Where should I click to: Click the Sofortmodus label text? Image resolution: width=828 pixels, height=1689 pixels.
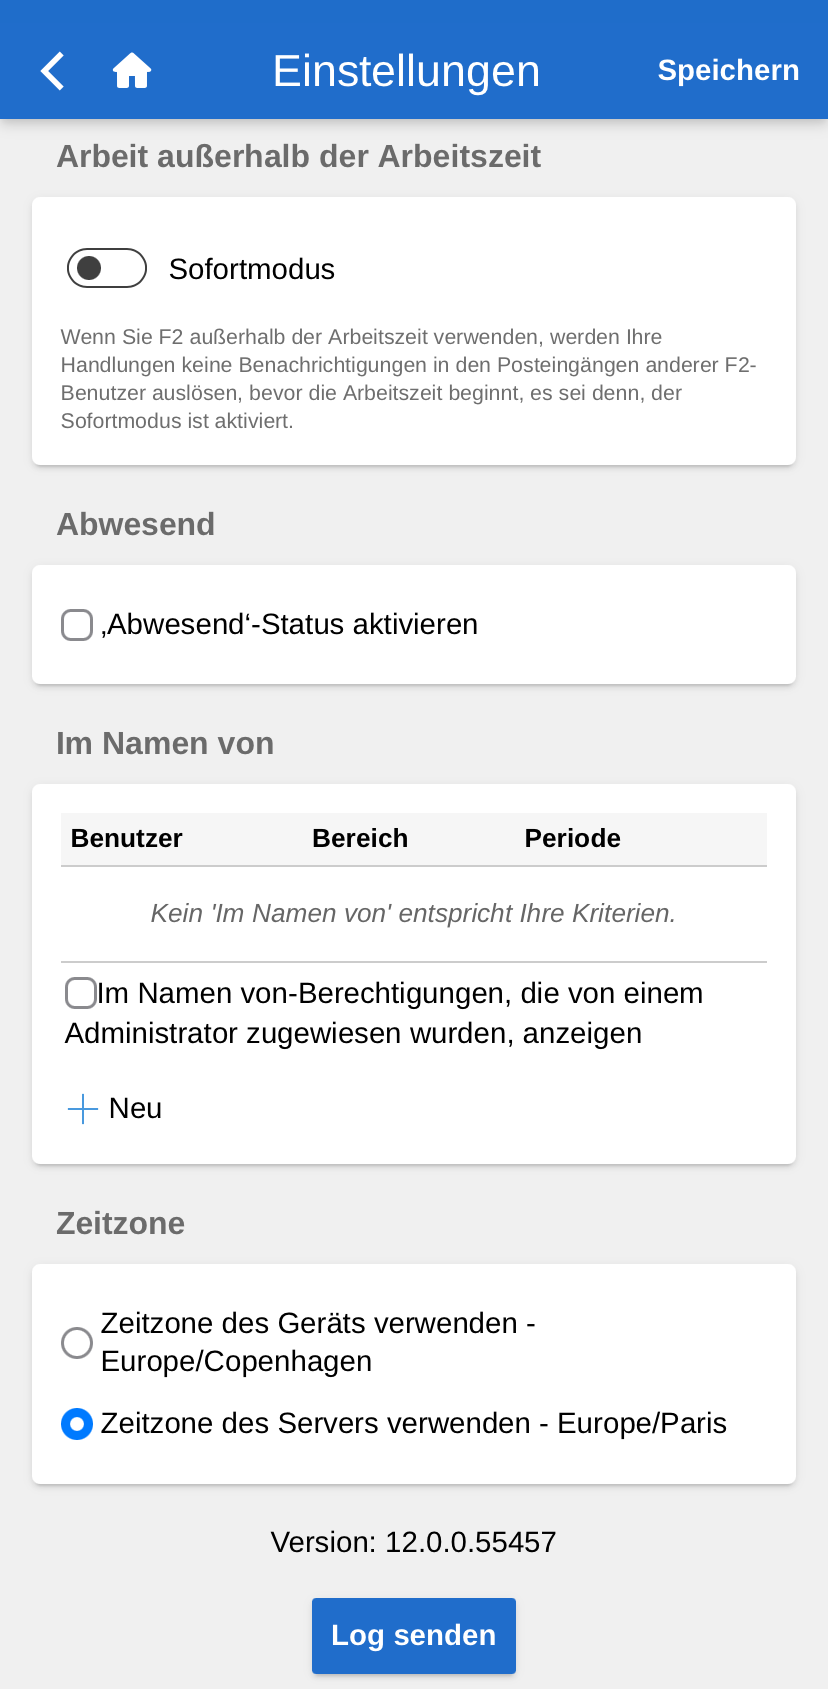252,269
